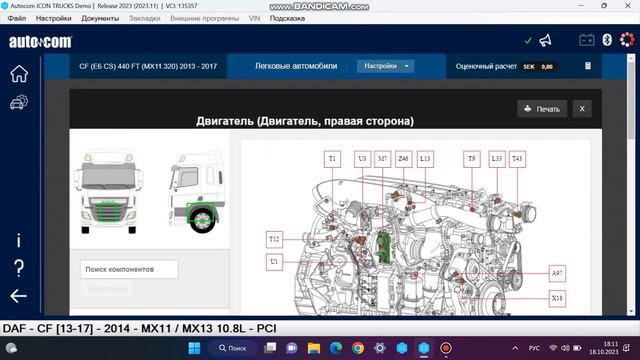Check the battery voltage icon
This screenshot has height=360, width=640.
[x=587, y=40]
